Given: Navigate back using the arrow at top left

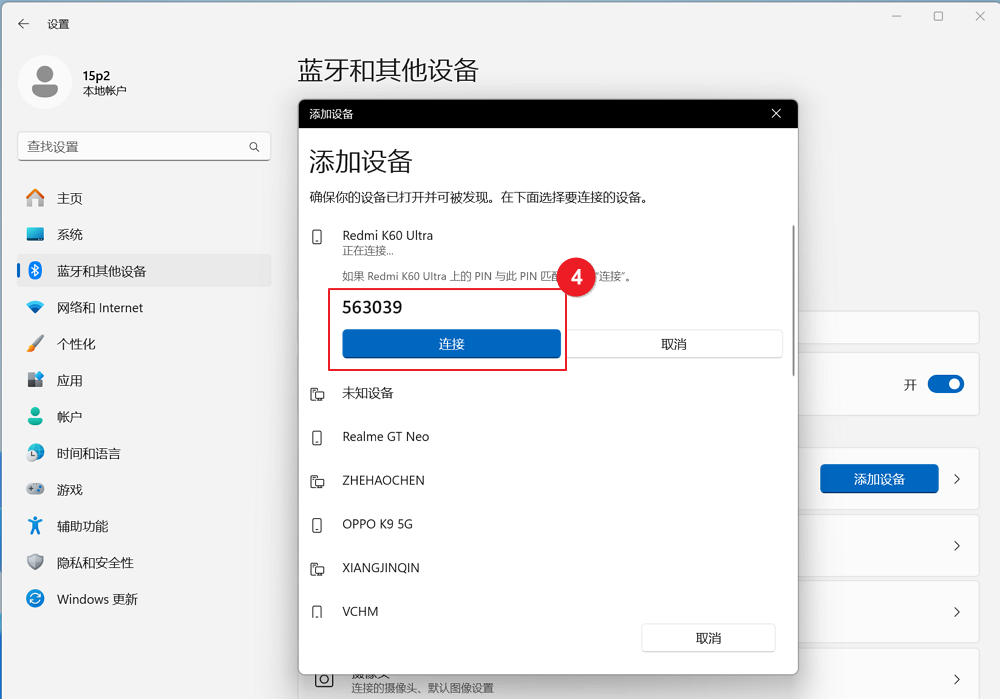Looking at the screenshot, I should [23, 23].
